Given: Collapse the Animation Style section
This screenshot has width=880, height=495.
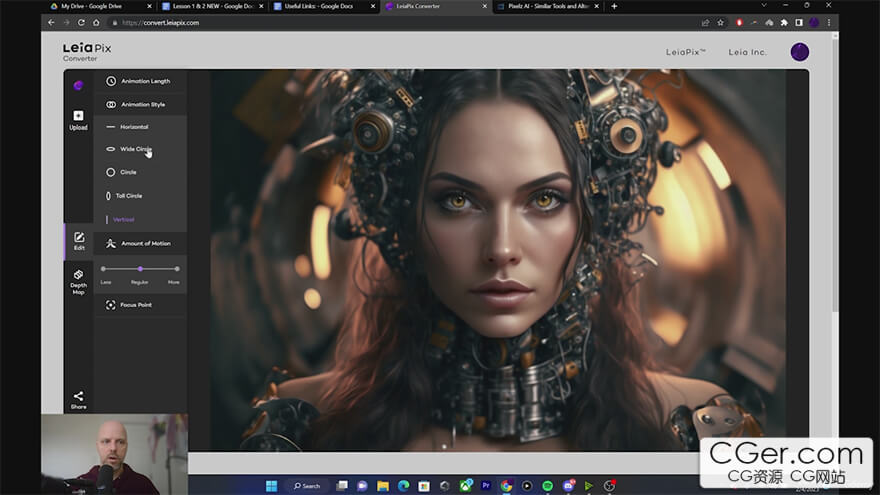Looking at the screenshot, I should [140, 104].
